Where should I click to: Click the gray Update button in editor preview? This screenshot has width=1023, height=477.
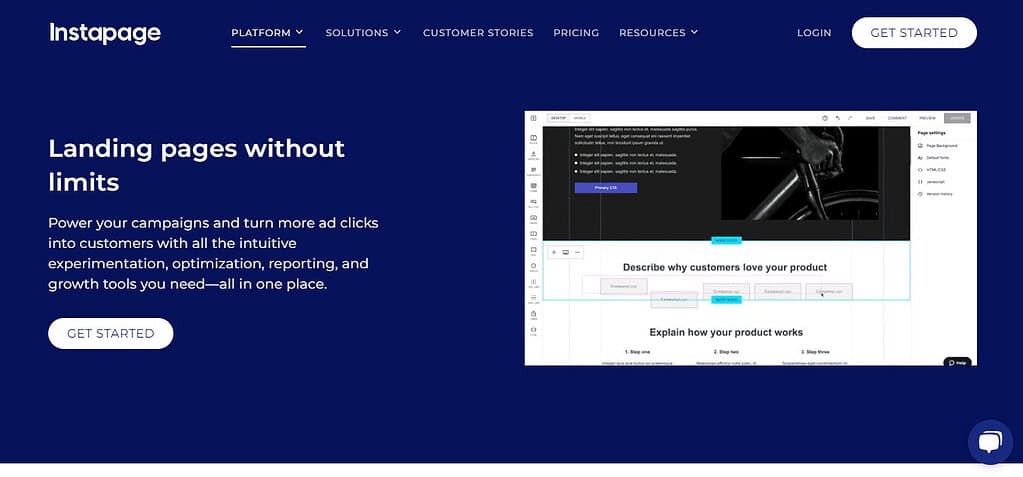(x=957, y=118)
